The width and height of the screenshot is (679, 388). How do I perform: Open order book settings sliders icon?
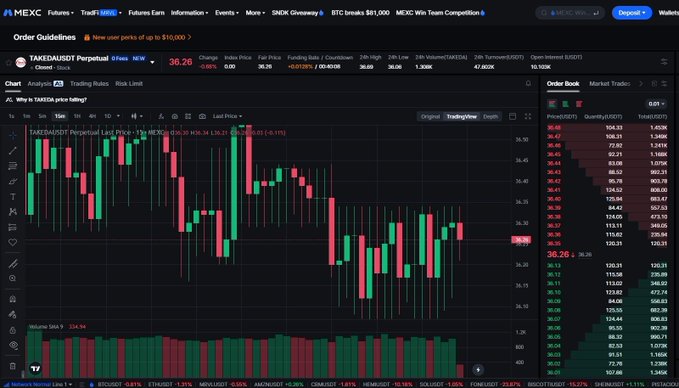pyautogui.click(x=665, y=84)
